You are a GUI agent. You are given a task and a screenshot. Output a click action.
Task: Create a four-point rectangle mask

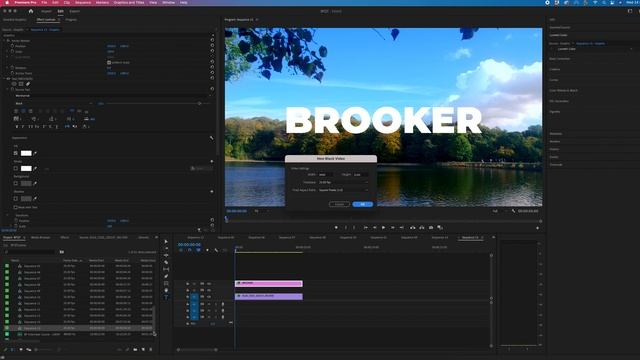(21, 84)
